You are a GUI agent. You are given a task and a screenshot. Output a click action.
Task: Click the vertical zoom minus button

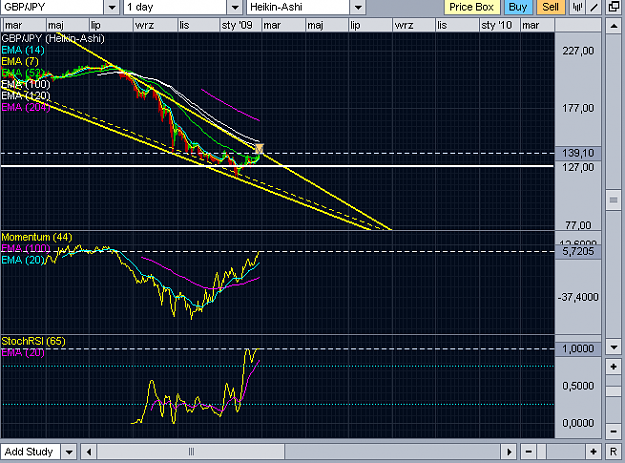pos(614,432)
